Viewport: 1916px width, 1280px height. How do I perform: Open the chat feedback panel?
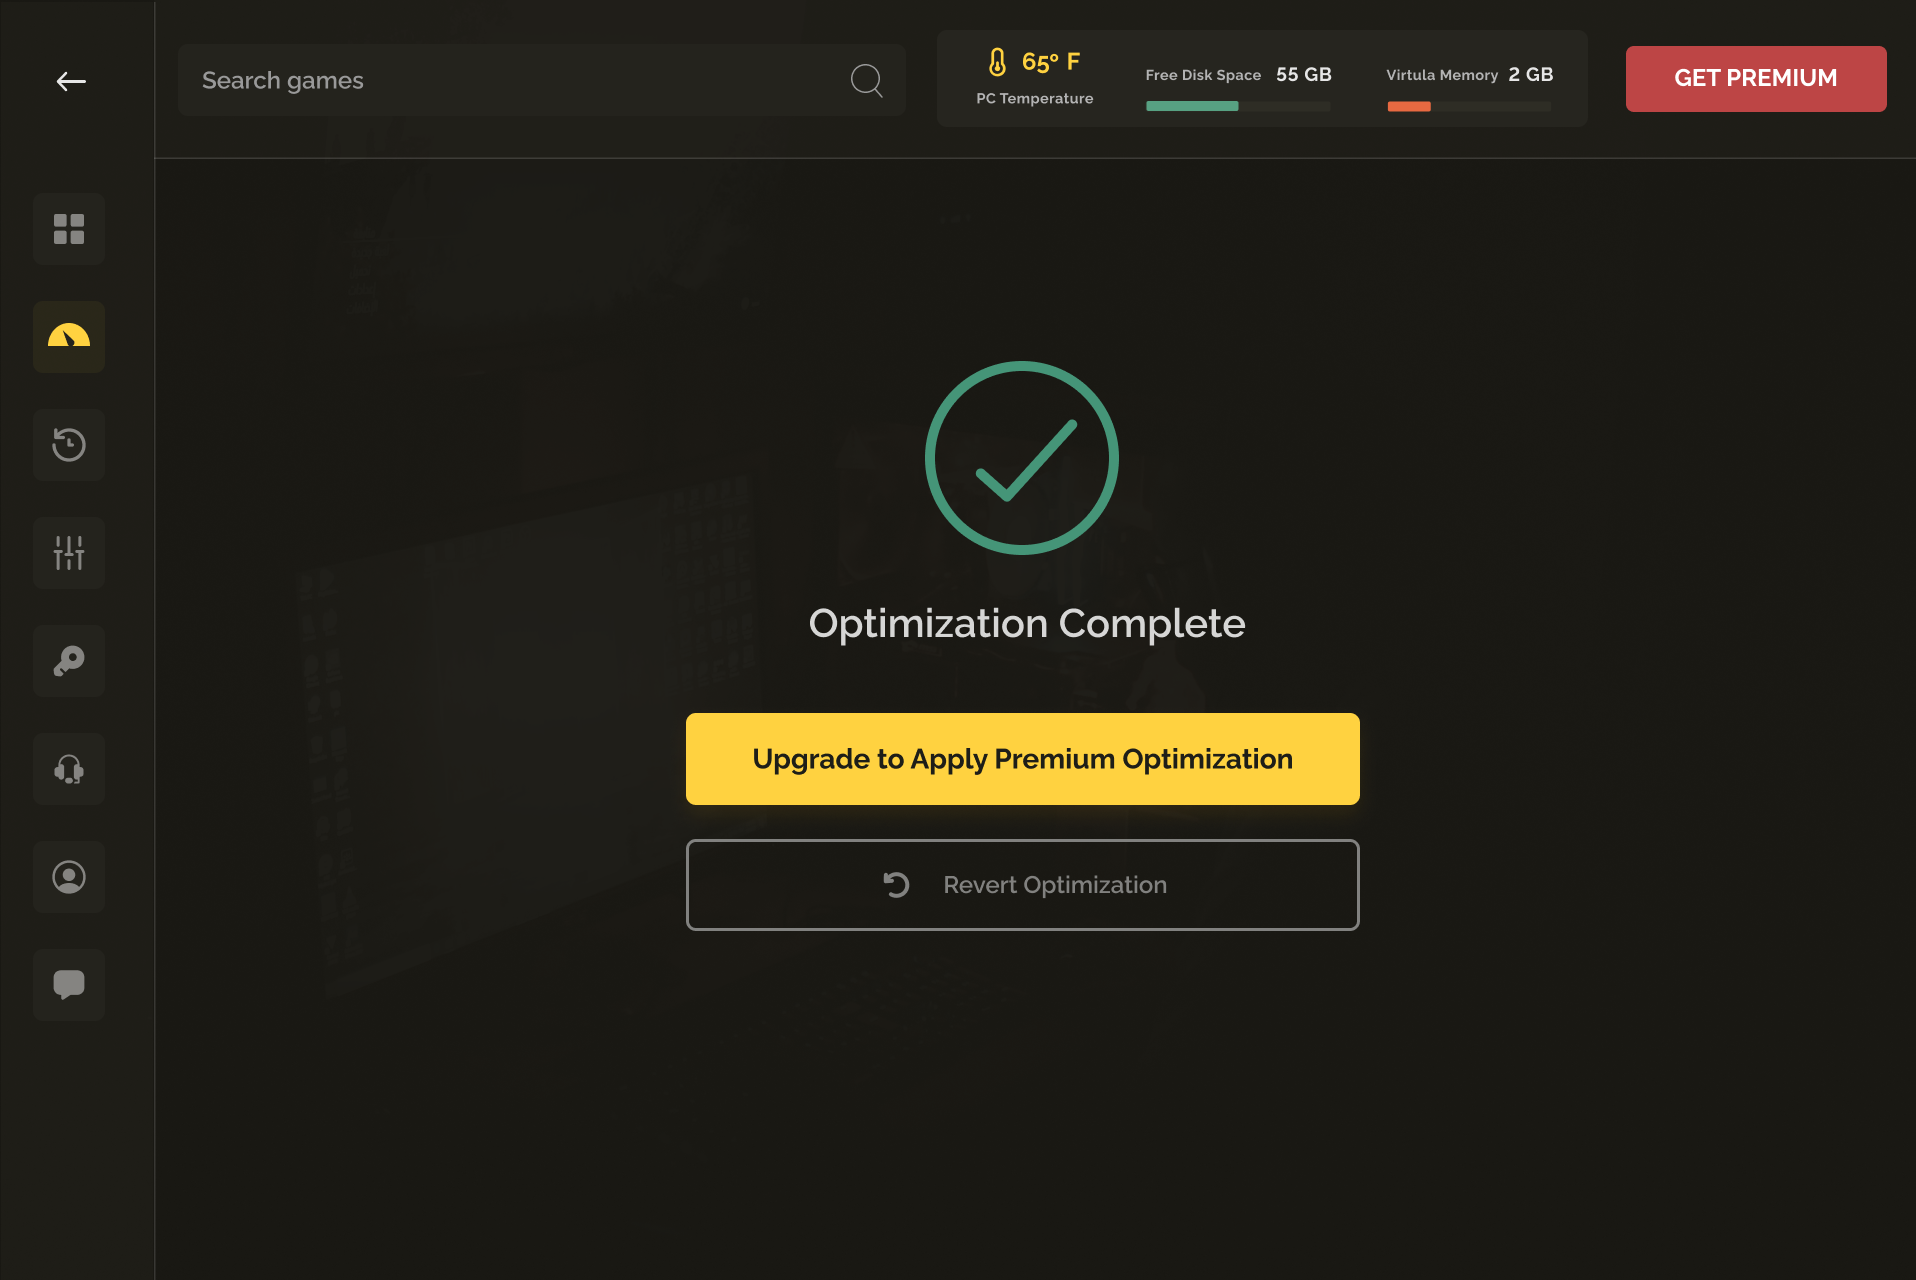[68, 985]
